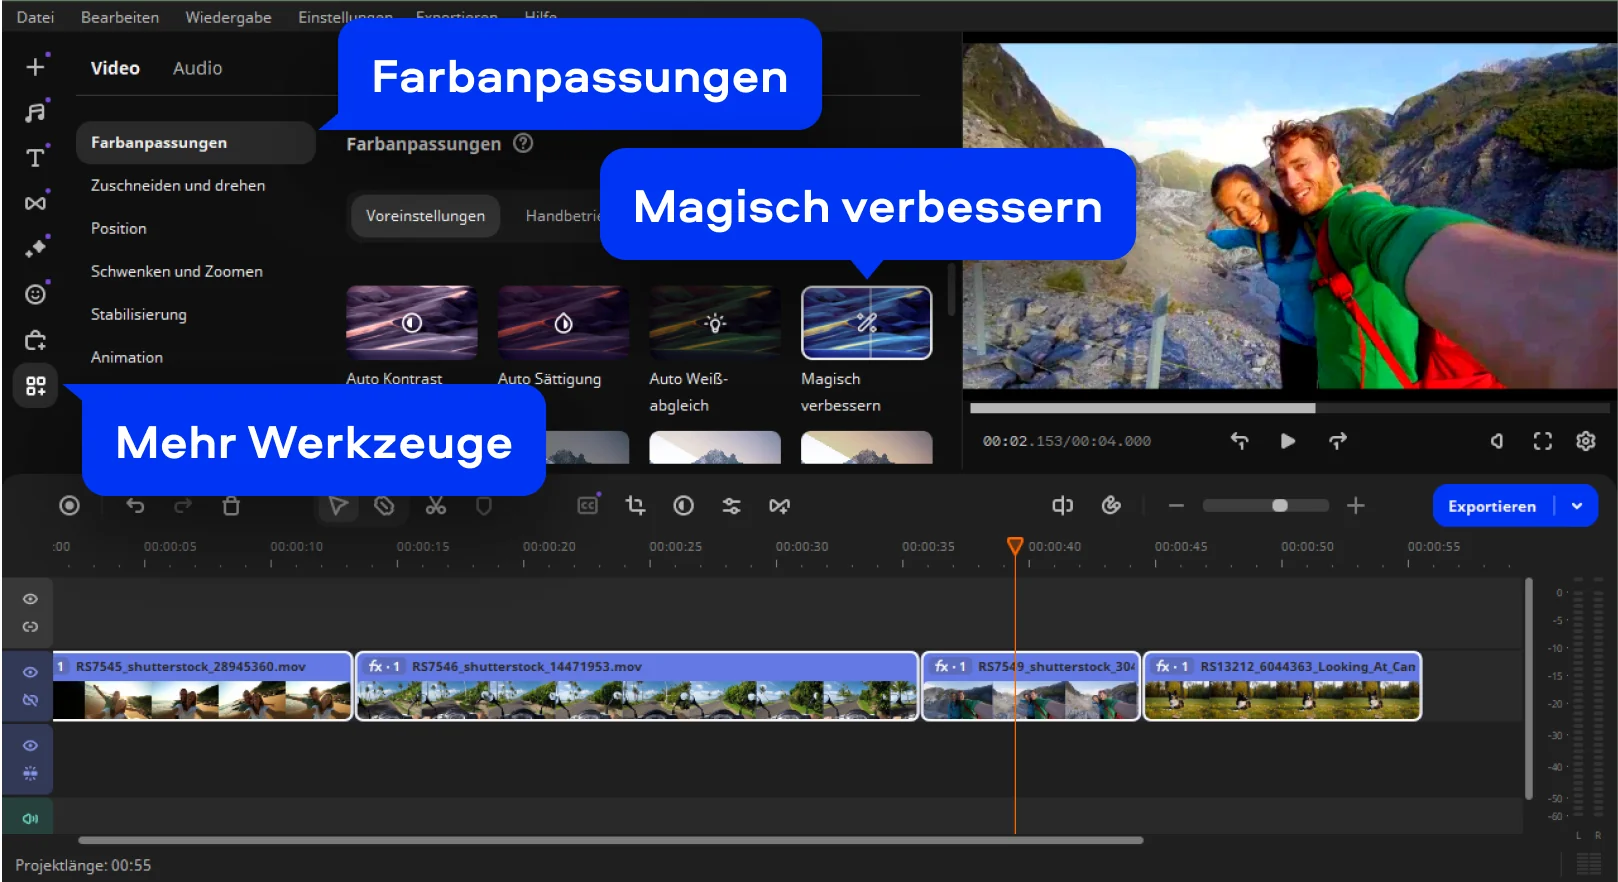Switch to the Video tab
Viewport: 1618px width, 882px height.
(115, 68)
